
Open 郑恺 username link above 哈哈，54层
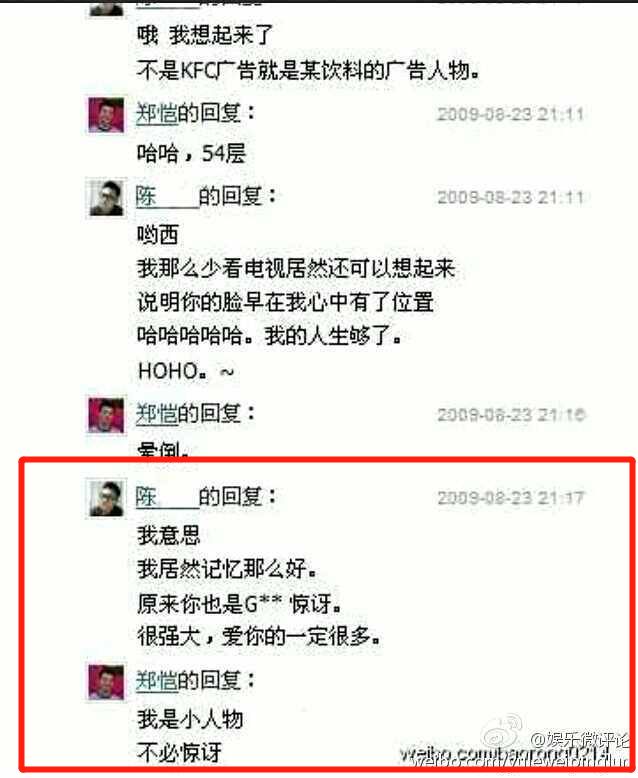pos(156,114)
